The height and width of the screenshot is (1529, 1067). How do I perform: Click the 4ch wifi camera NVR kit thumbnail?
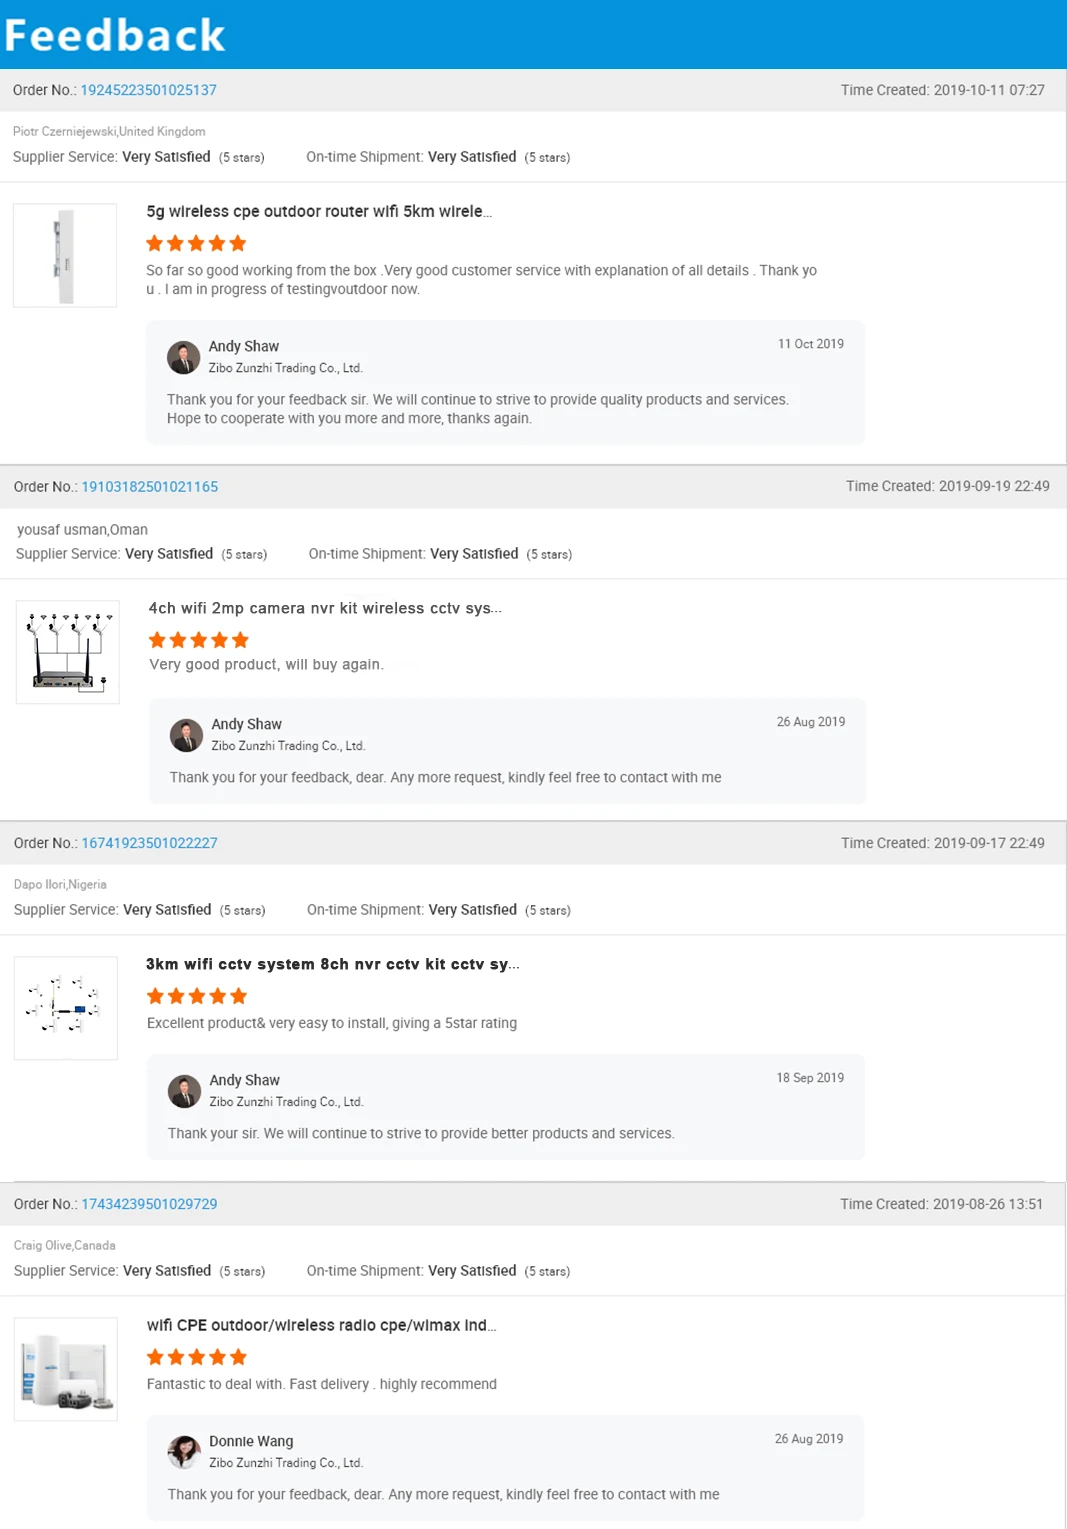[68, 652]
